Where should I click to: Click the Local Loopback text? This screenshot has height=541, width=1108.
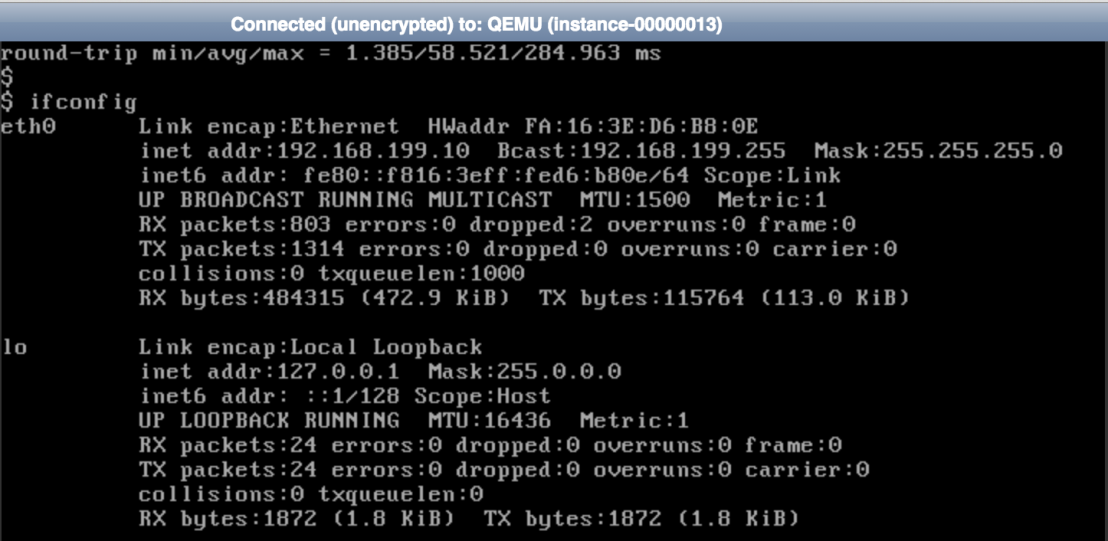387,347
